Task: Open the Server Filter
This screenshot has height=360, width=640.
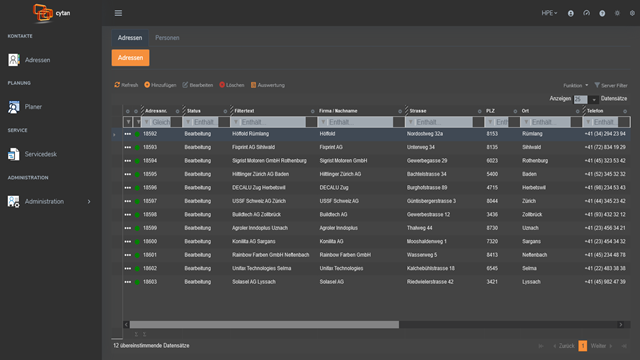Action: (611, 85)
